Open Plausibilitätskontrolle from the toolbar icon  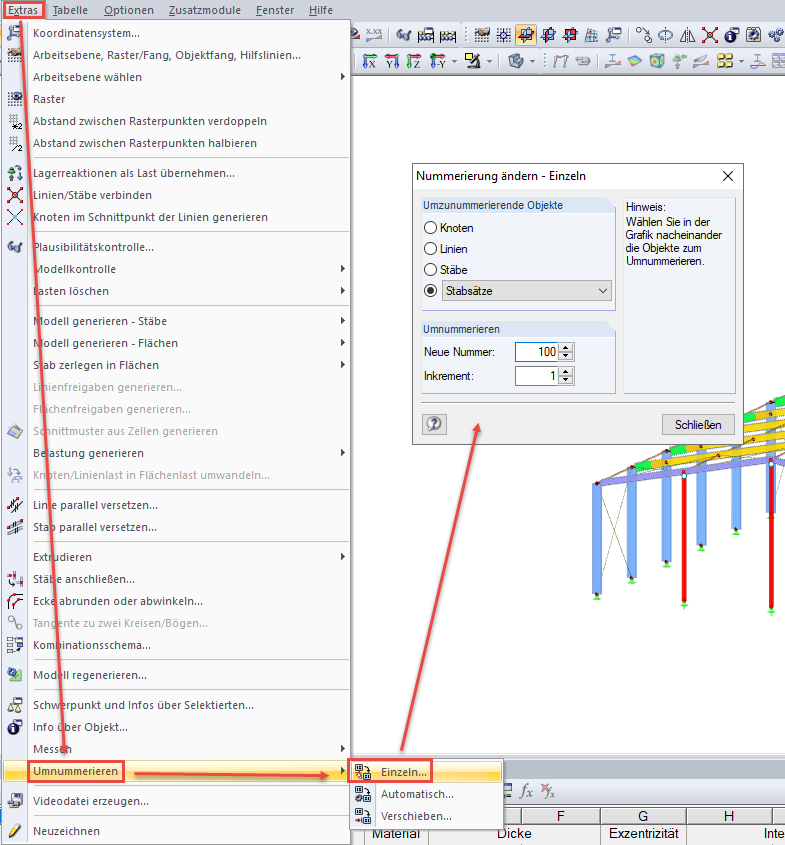(x=403, y=36)
